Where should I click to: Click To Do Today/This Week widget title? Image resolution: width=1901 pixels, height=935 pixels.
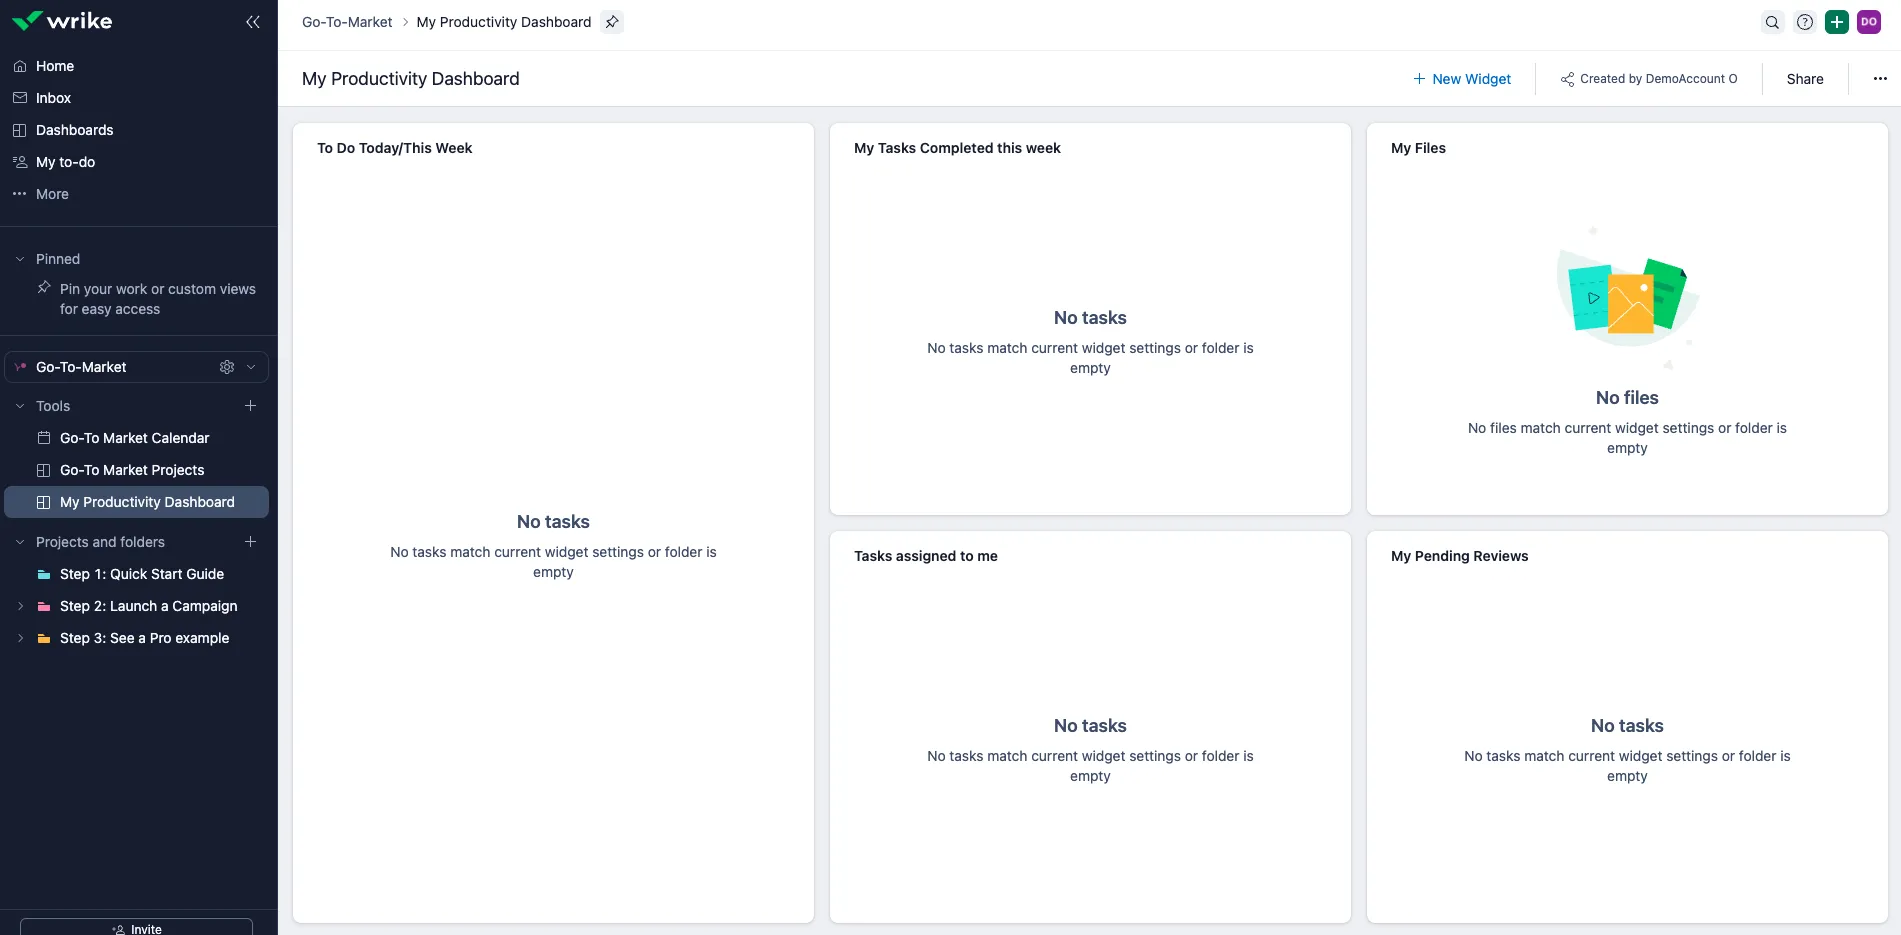[x=394, y=148]
